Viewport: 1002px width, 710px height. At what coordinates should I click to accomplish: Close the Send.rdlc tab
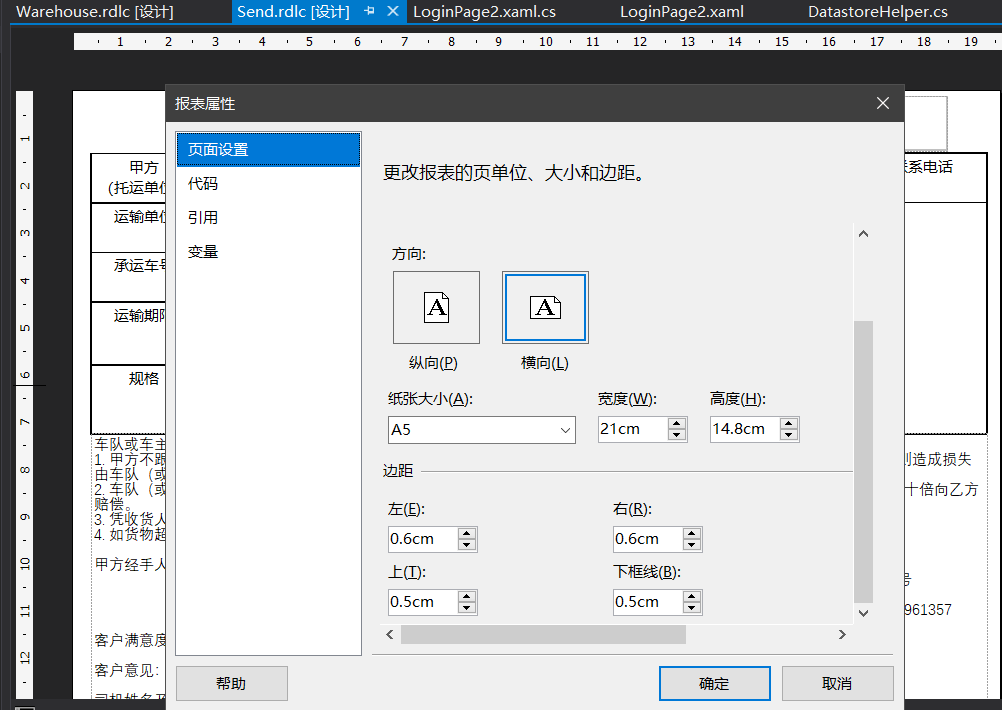click(393, 11)
